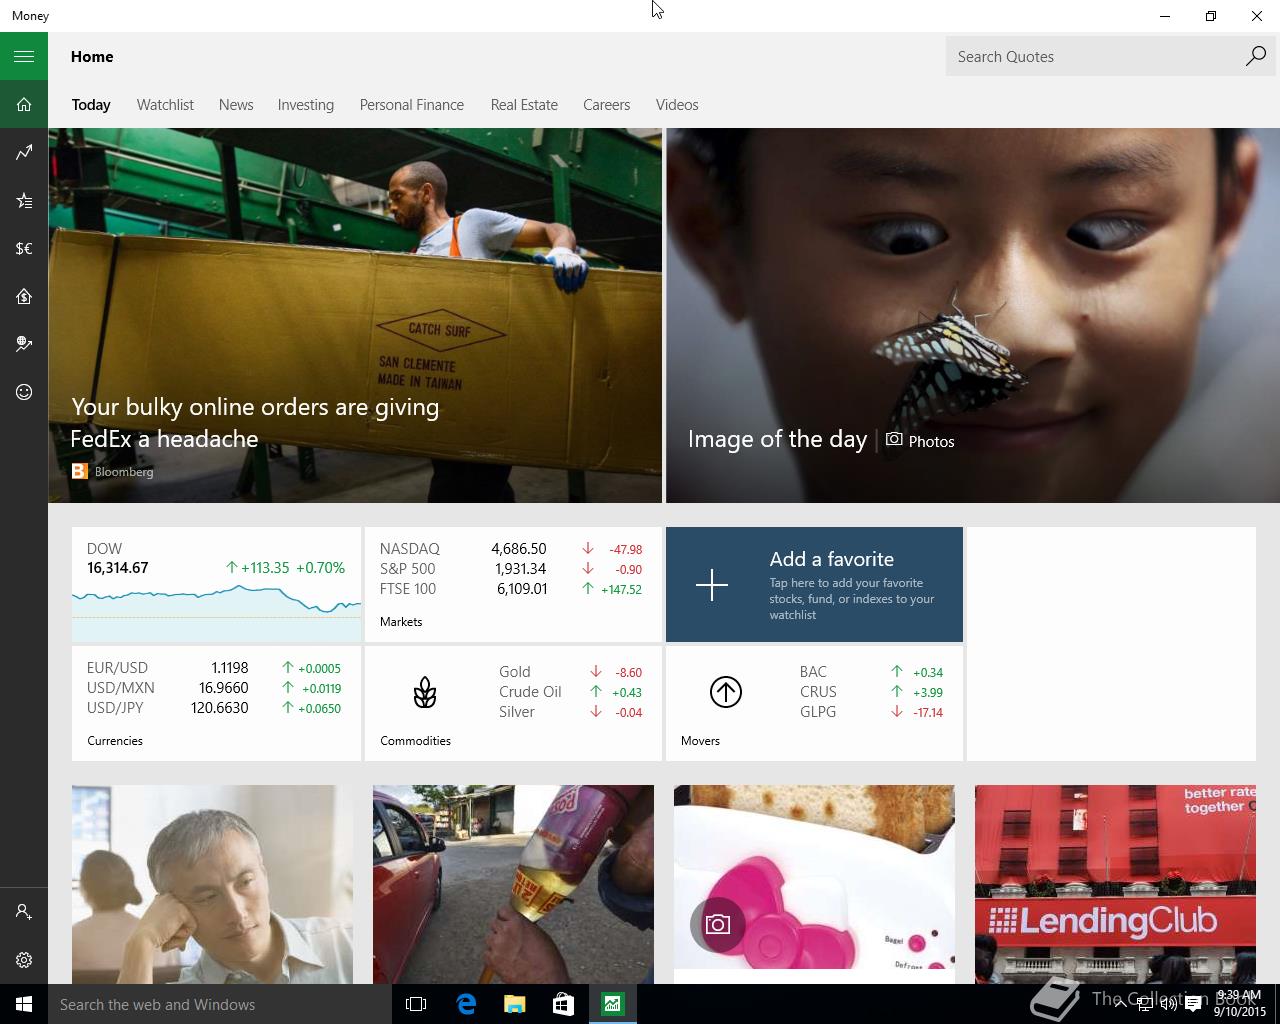Click the feedback smiley icon
The height and width of the screenshot is (1024, 1280).
(24, 392)
